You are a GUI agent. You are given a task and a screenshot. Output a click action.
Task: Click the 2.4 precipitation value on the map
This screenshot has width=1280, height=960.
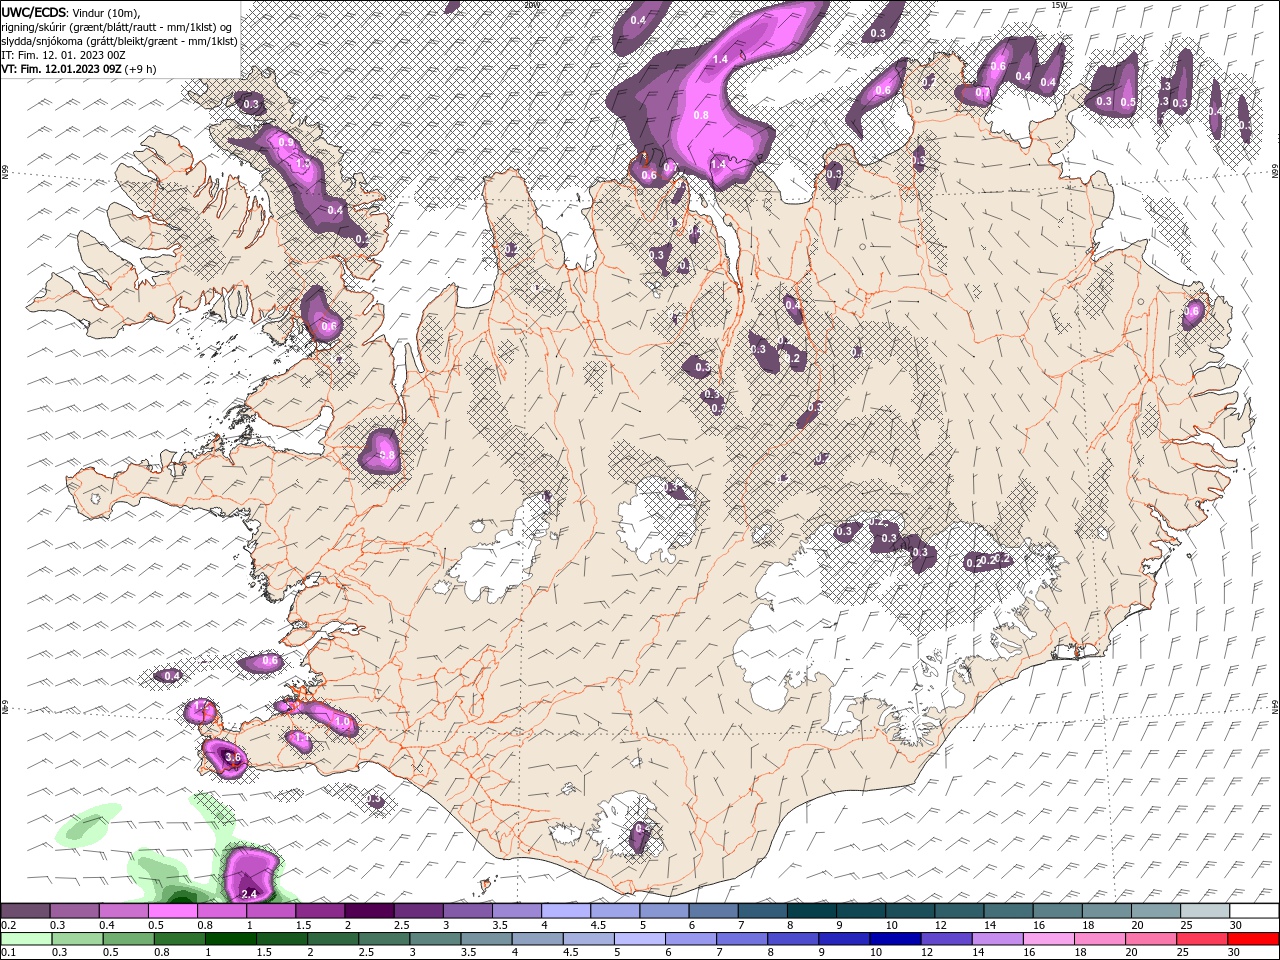[250, 893]
